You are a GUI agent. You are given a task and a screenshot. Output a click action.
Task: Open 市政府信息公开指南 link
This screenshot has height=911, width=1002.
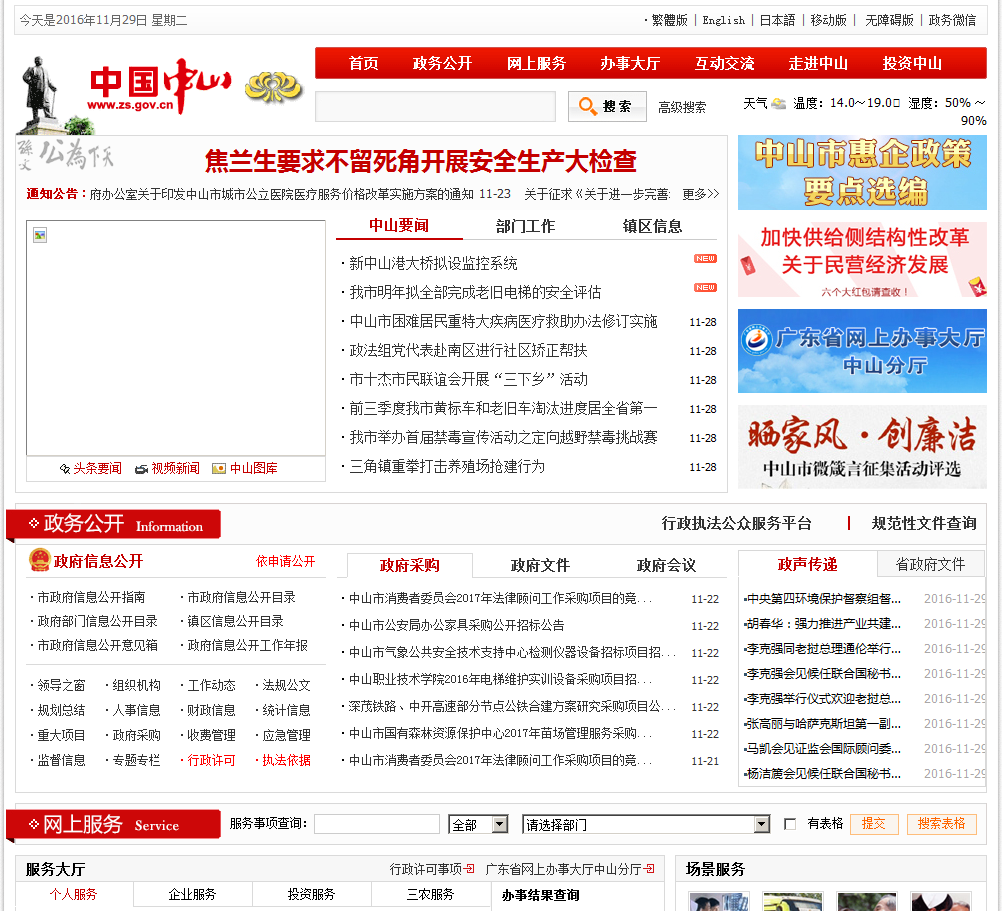pos(91,597)
